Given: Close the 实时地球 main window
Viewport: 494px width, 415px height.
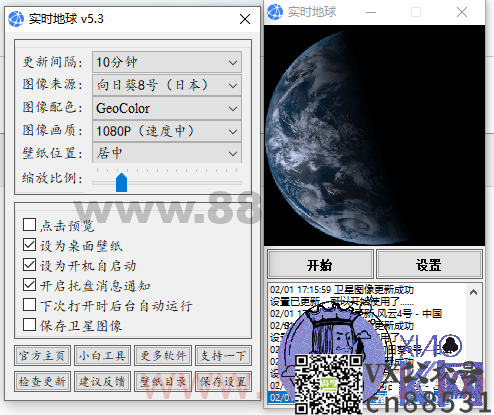Looking at the screenshot, I should click(462, 12).
